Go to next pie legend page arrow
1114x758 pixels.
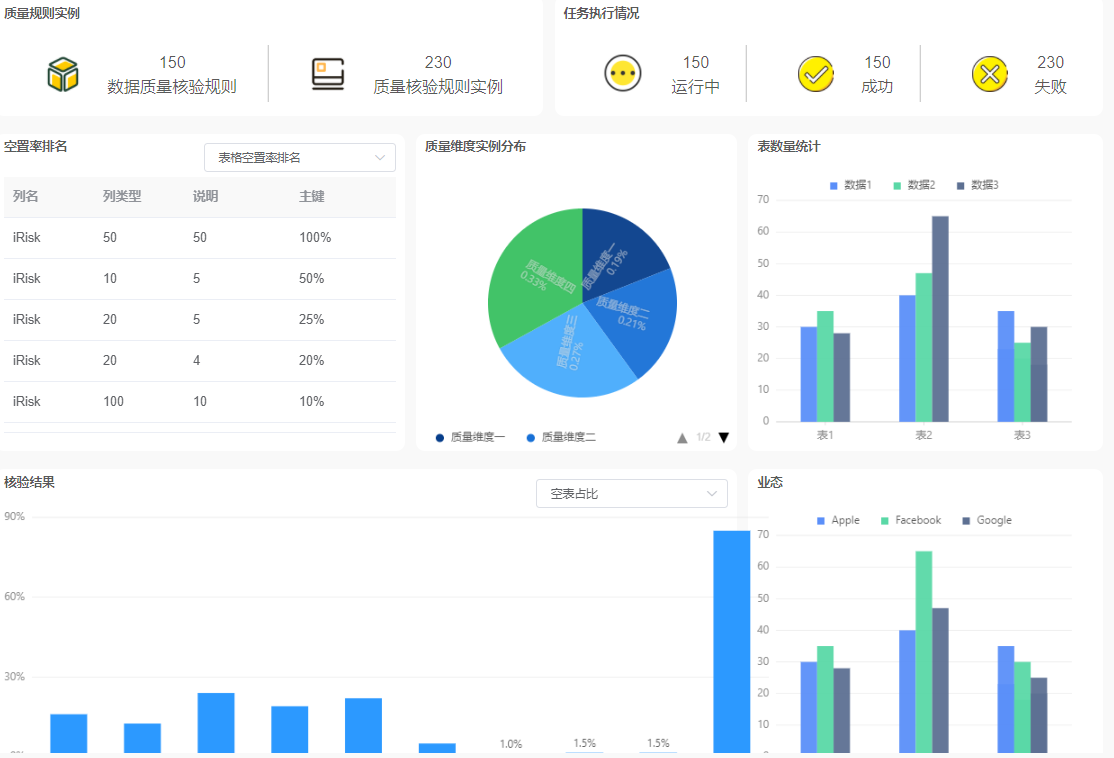724,438
